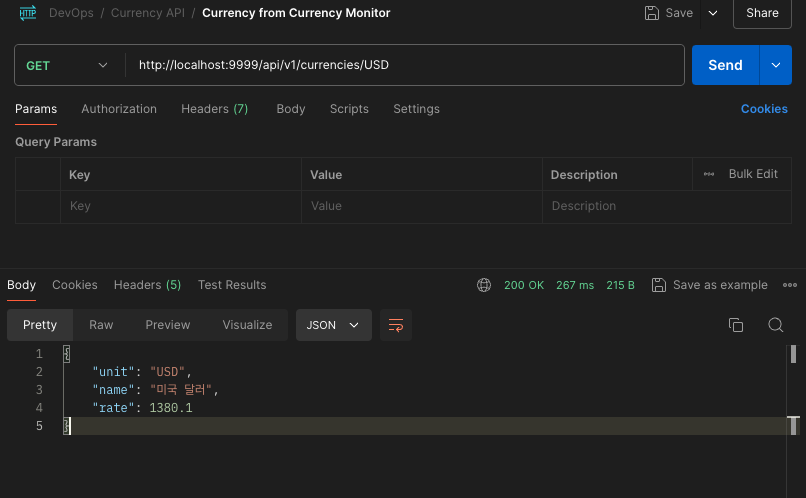
Task: Expand the Save options chevron
Action: pos(713,13)
